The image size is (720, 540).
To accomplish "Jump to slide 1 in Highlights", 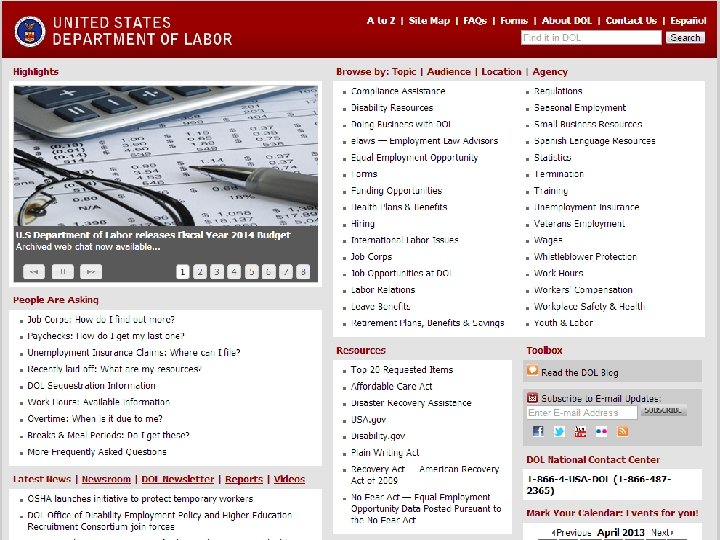I will click(183, 272).
